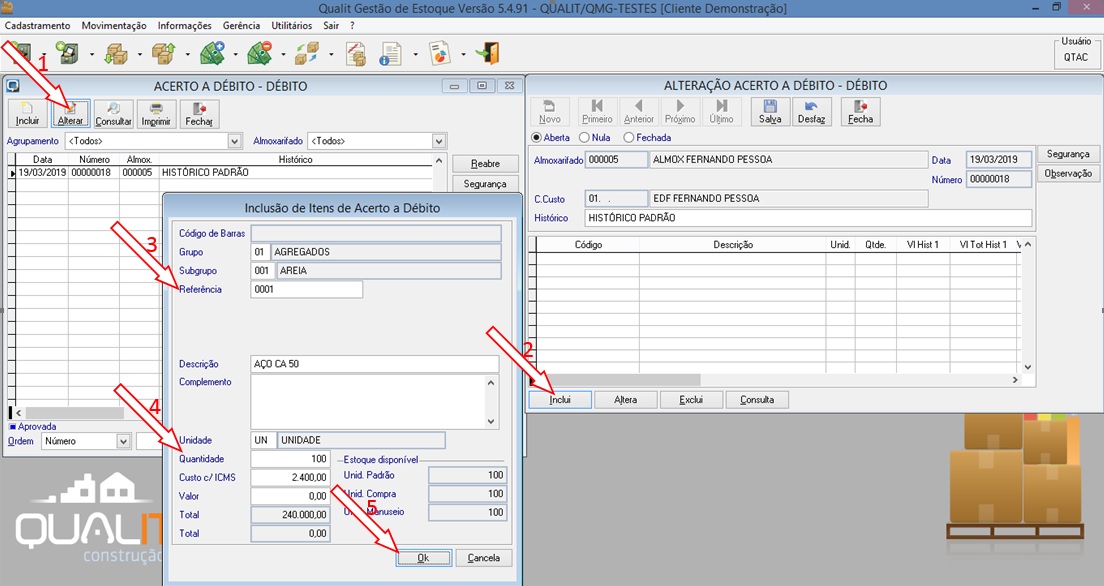
Task: Click Novo in Alteração window toolbar
Action: pos(549,111)
